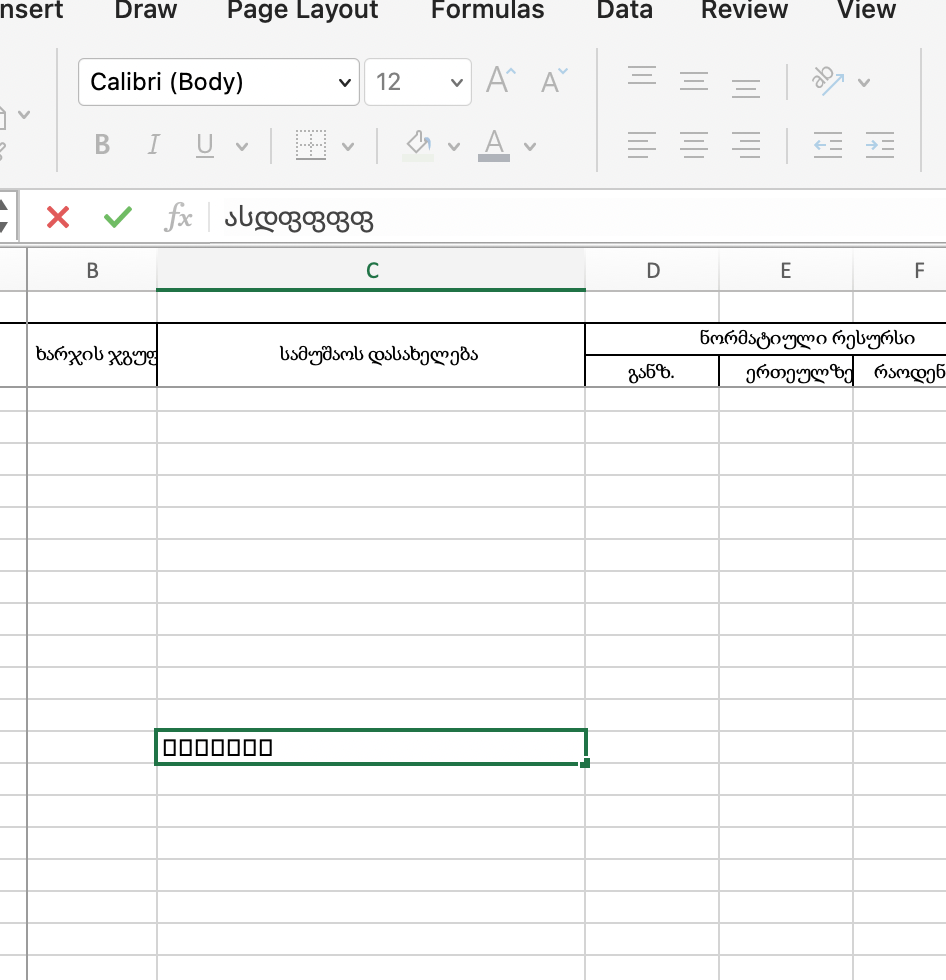946x980 pixels.
Task: Align text right
Action: point(745,145)
